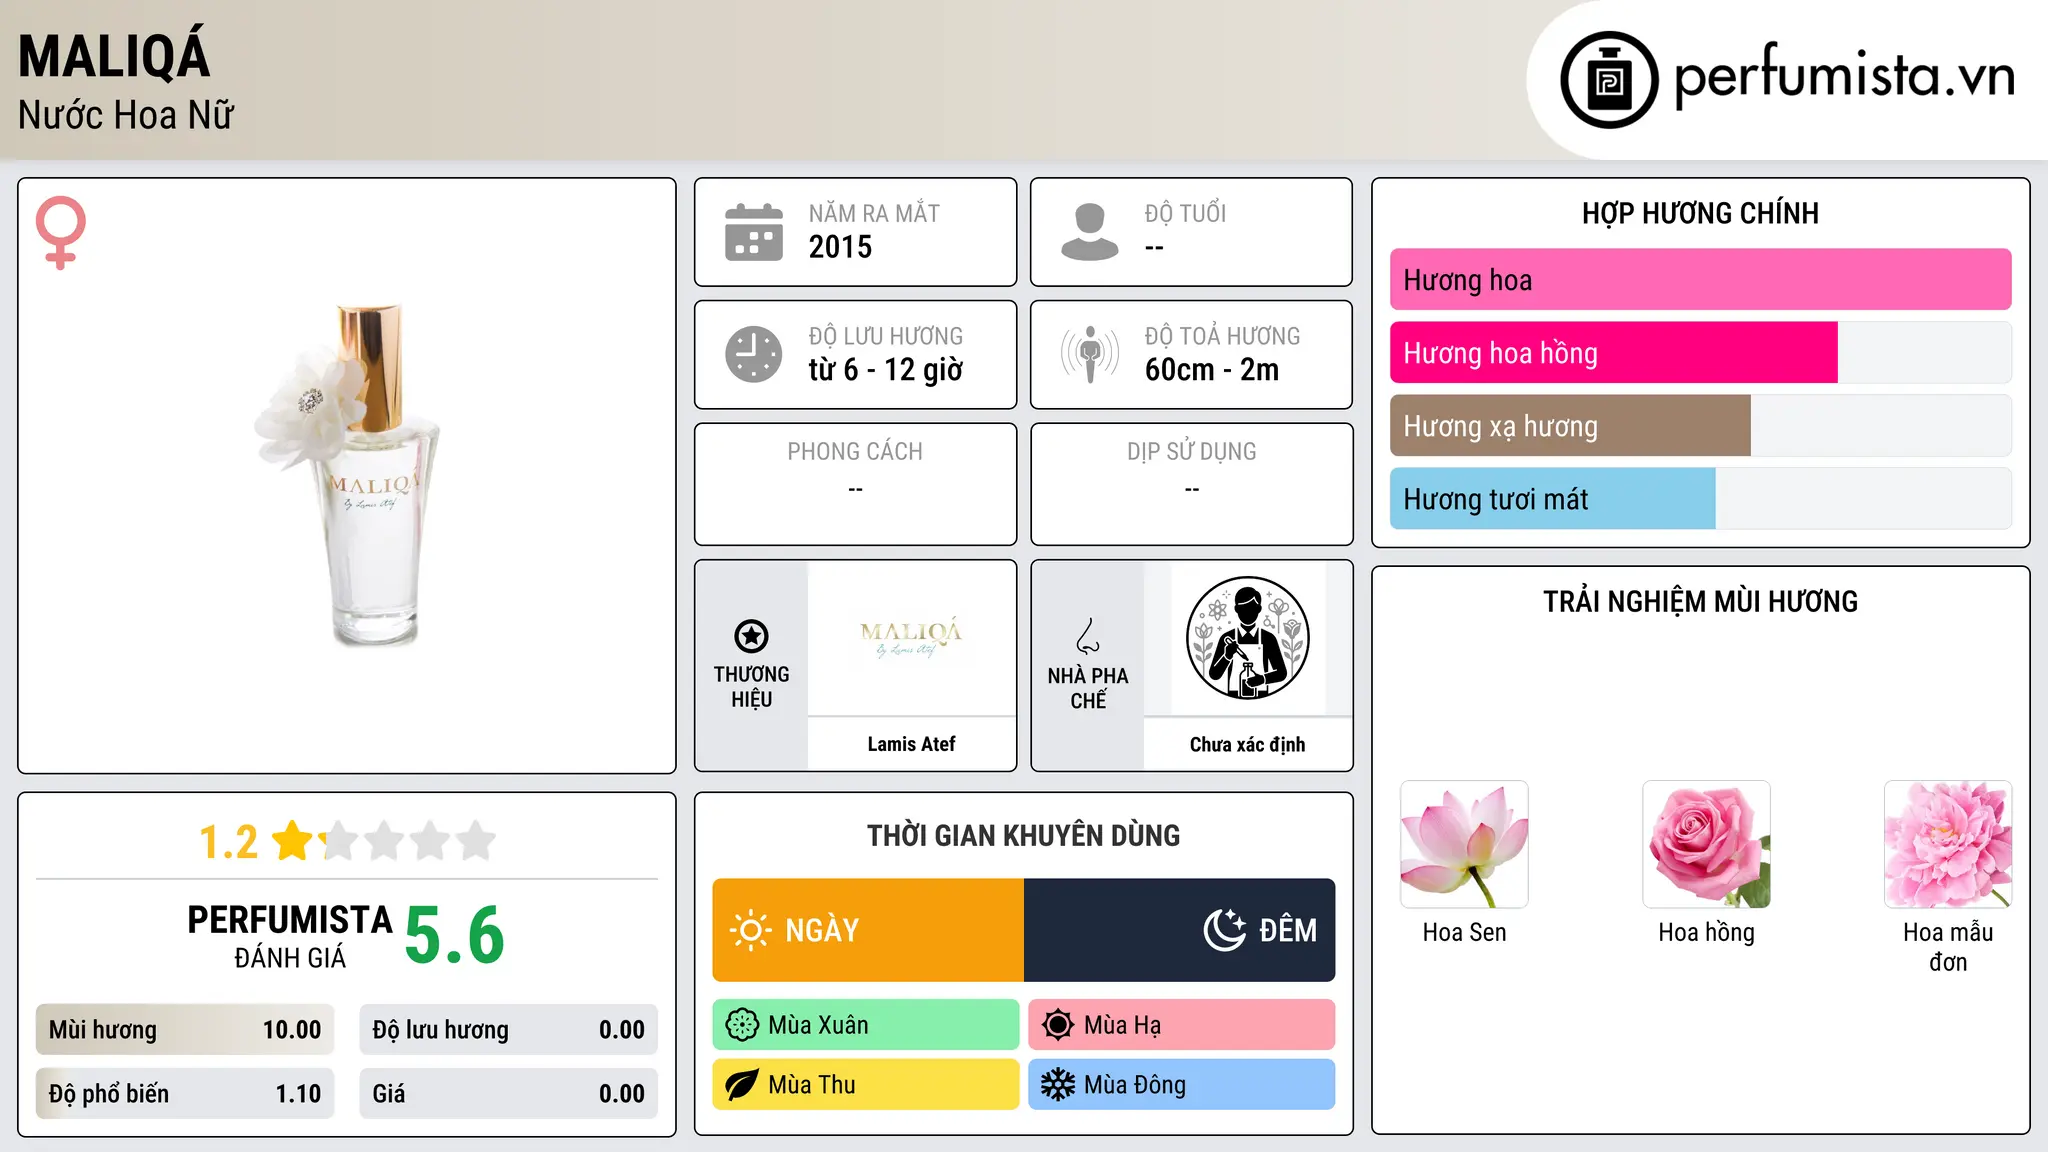Image resolution: width=2048 pixels, height=1152 pixels.
Task: Choose the Mùa Xuân season label
Action: tap(818, 1025)
